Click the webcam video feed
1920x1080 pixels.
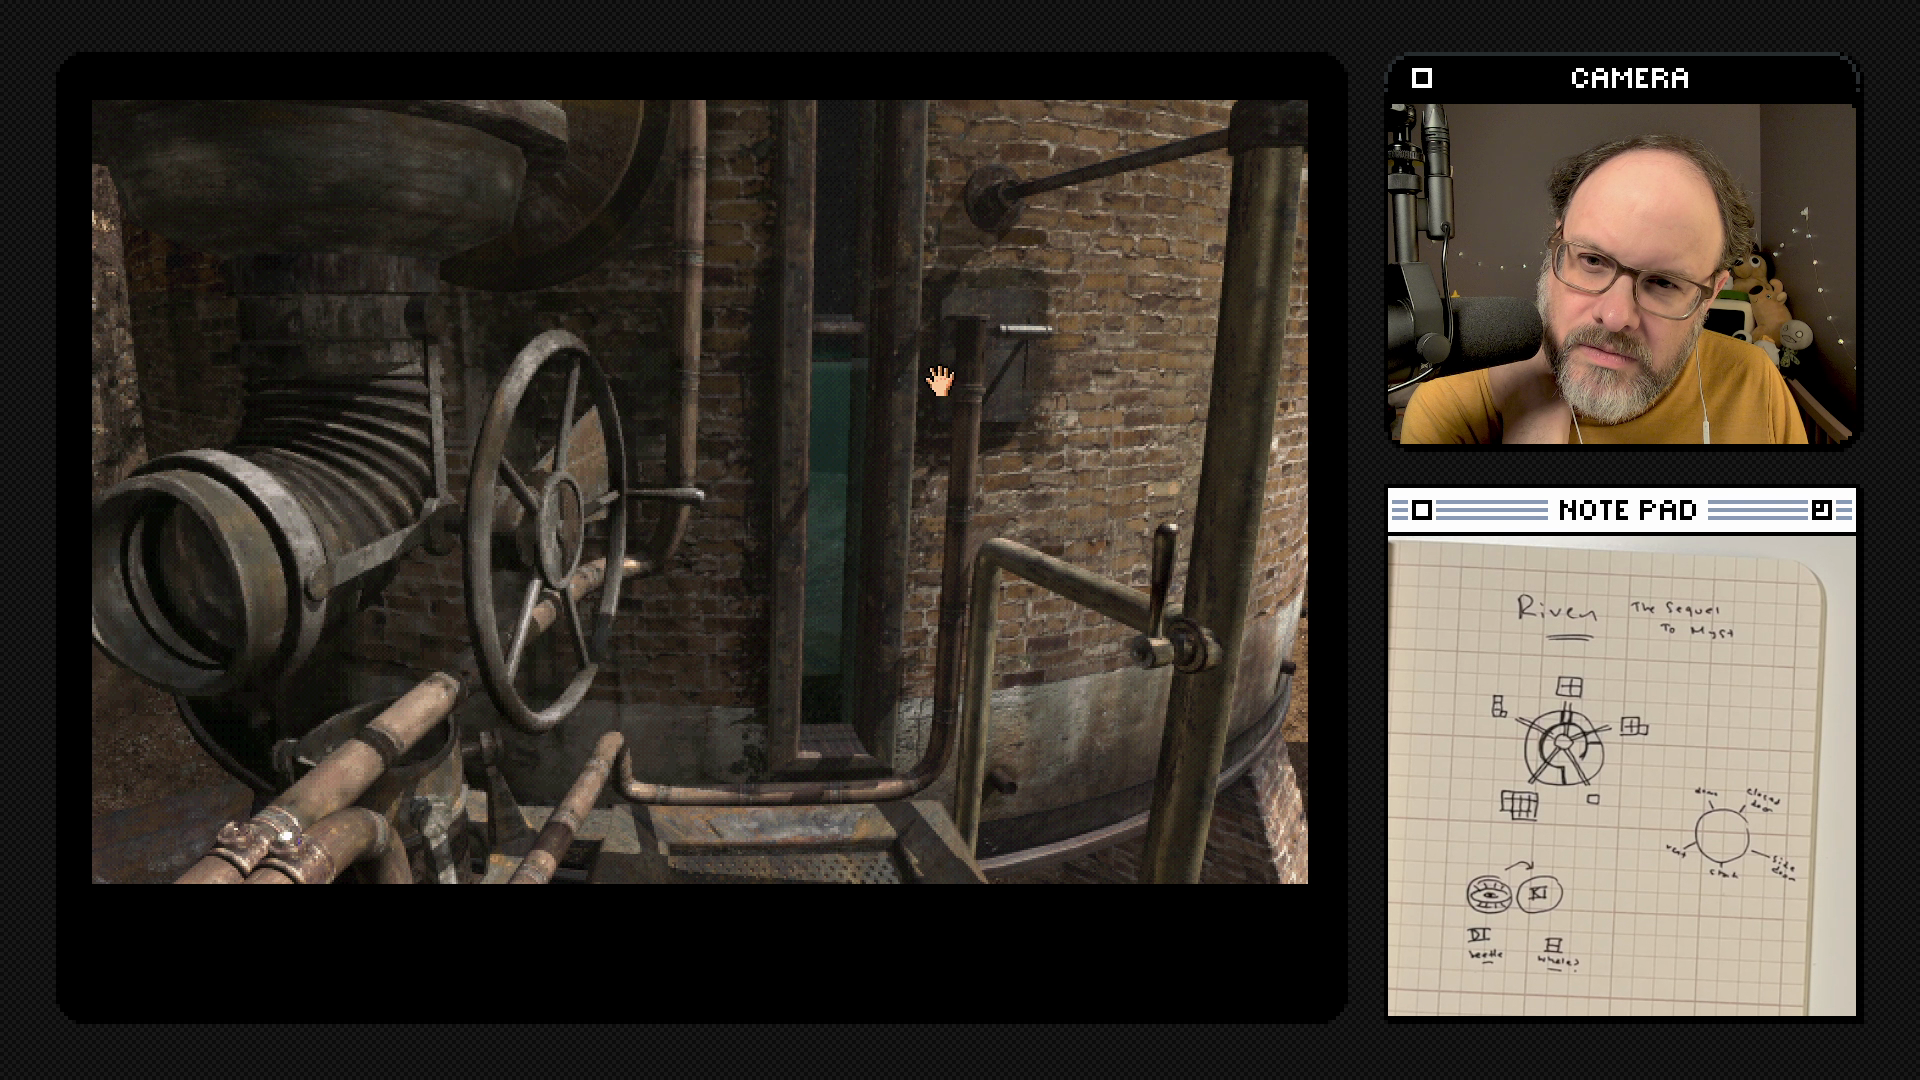click(x=1621, y=274)
